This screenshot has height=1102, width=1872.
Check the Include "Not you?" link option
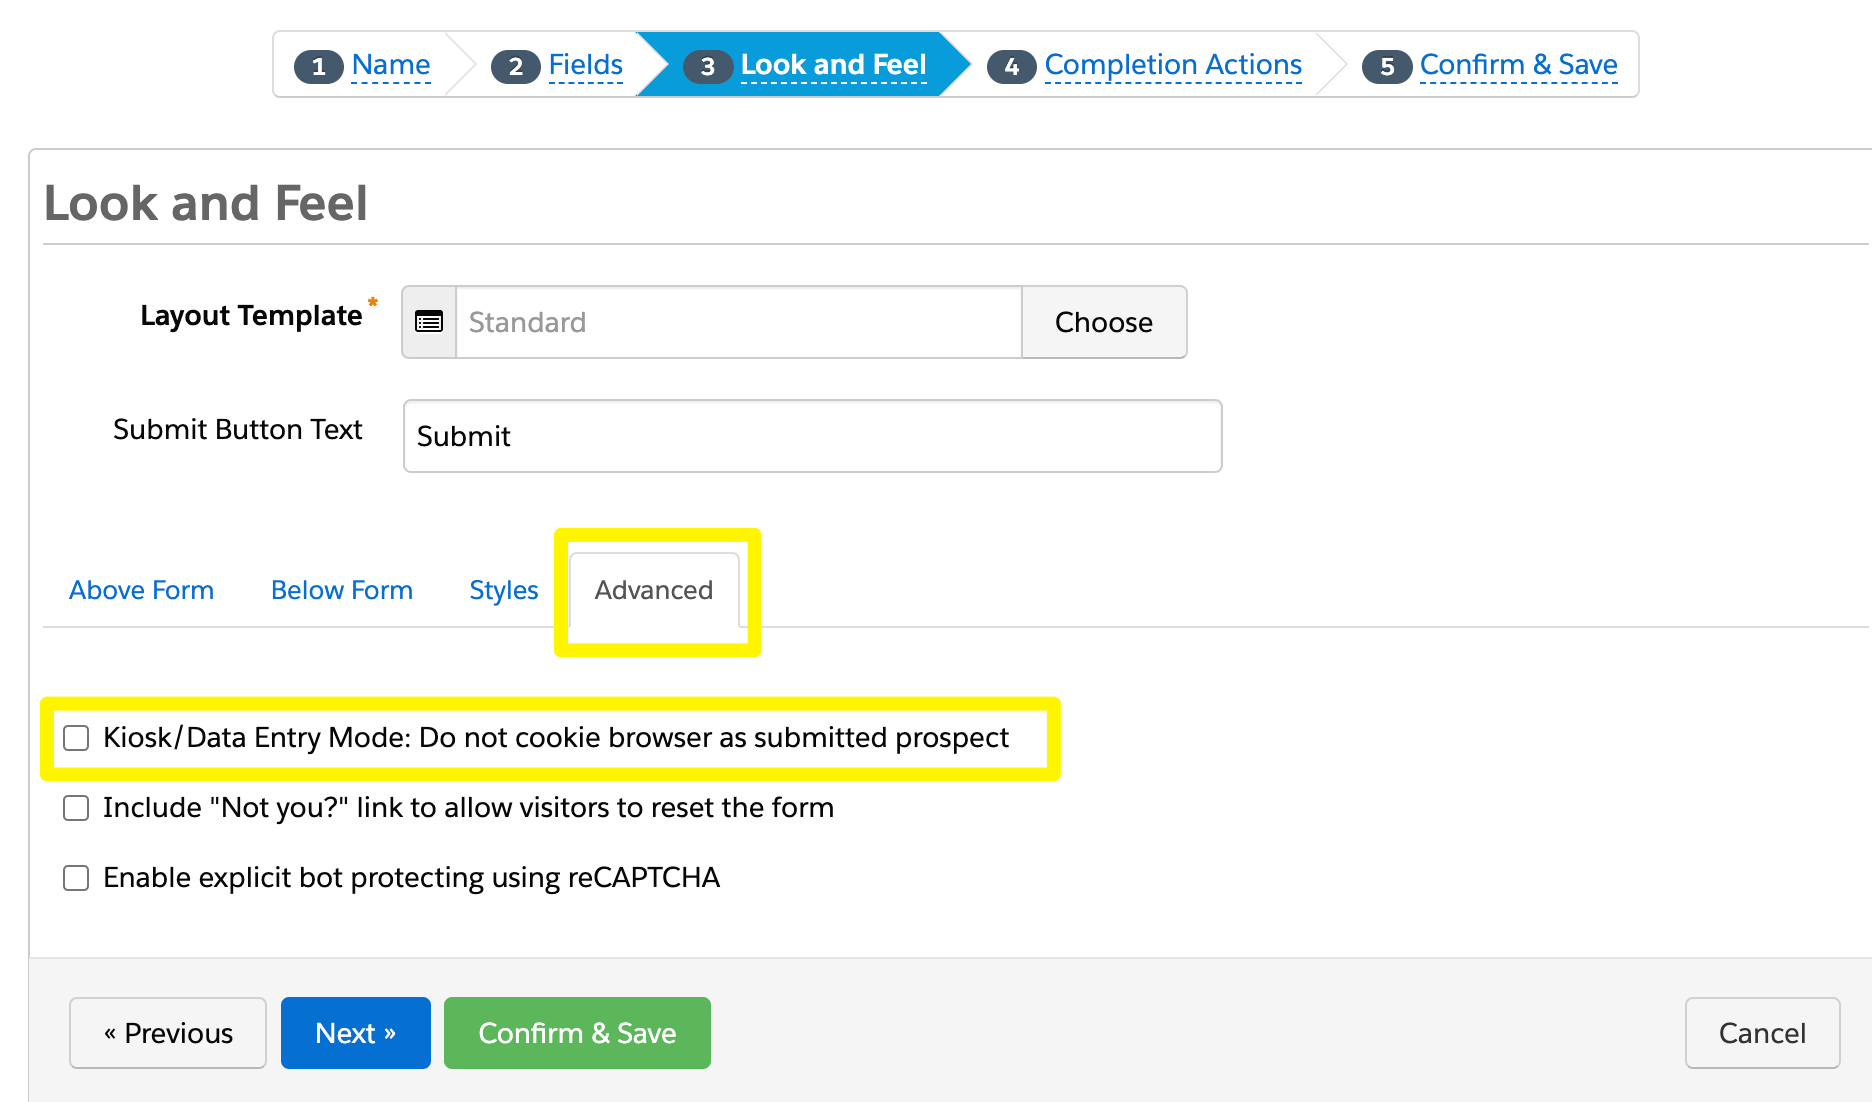[76, 808]
